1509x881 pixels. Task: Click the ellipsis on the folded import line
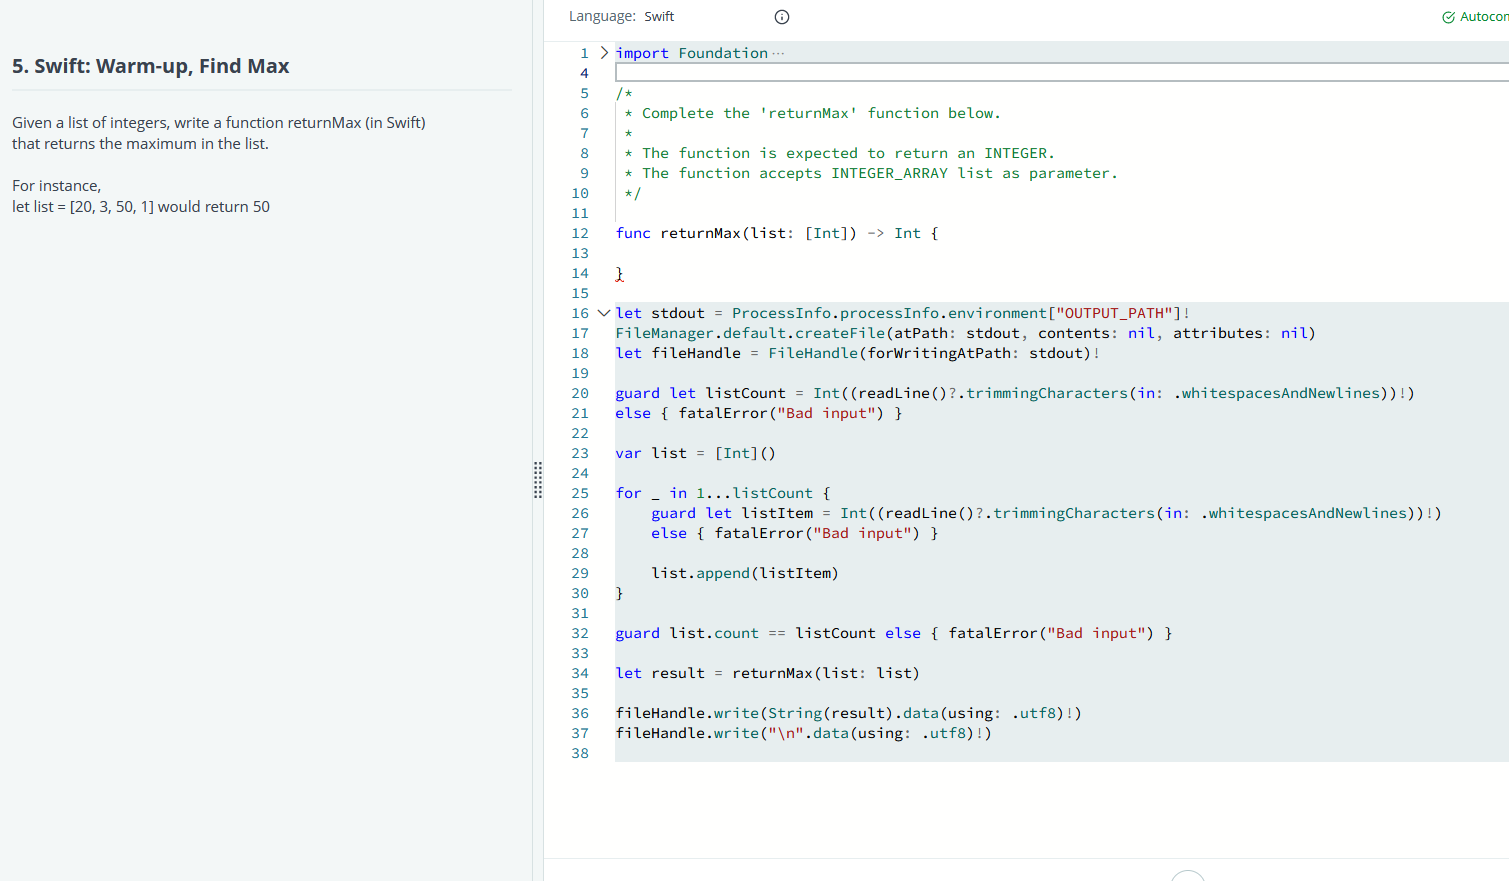click(x=776, y=51)
